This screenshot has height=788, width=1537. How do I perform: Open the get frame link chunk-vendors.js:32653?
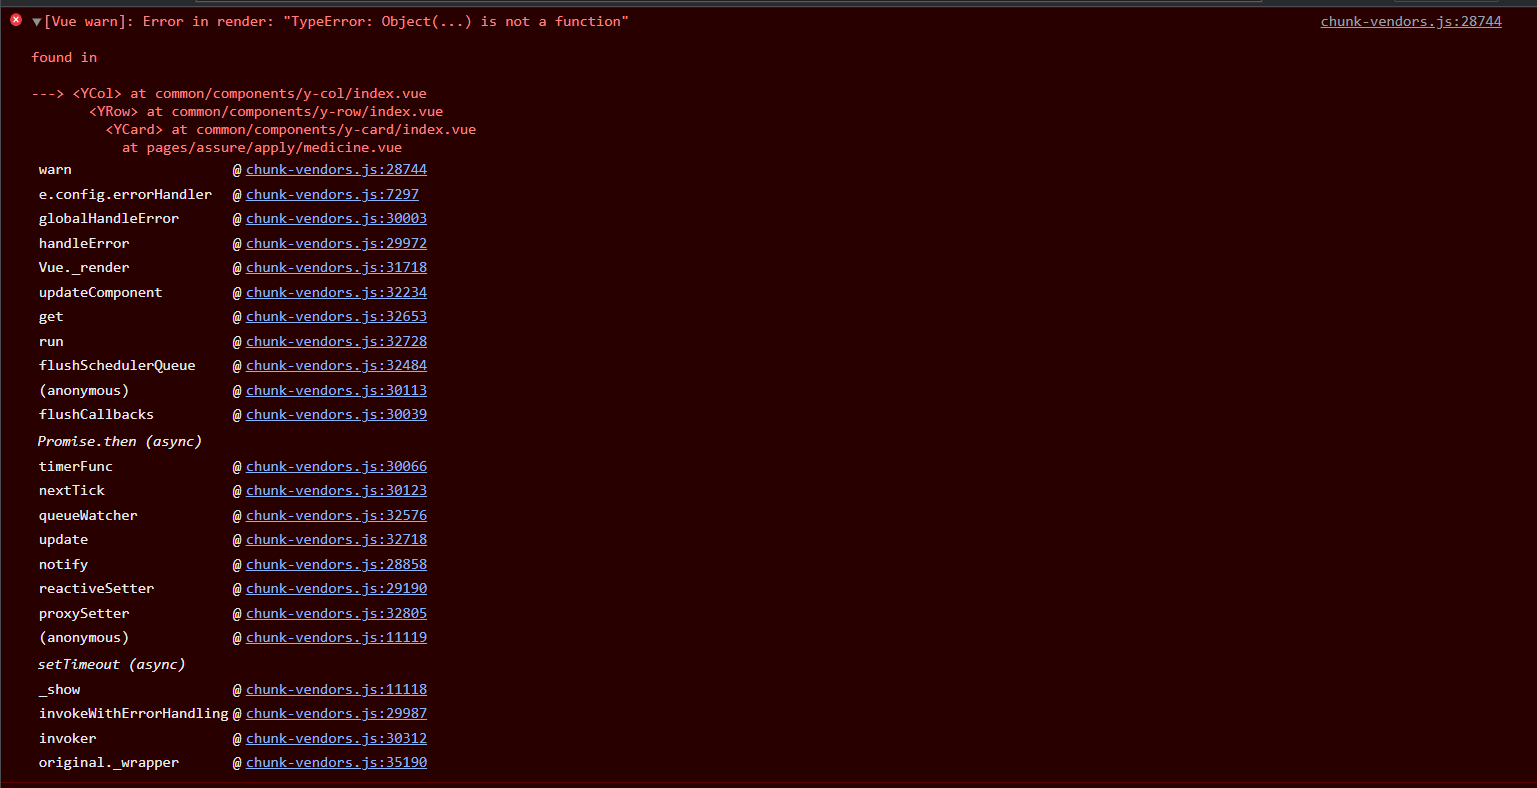(336, 316)
